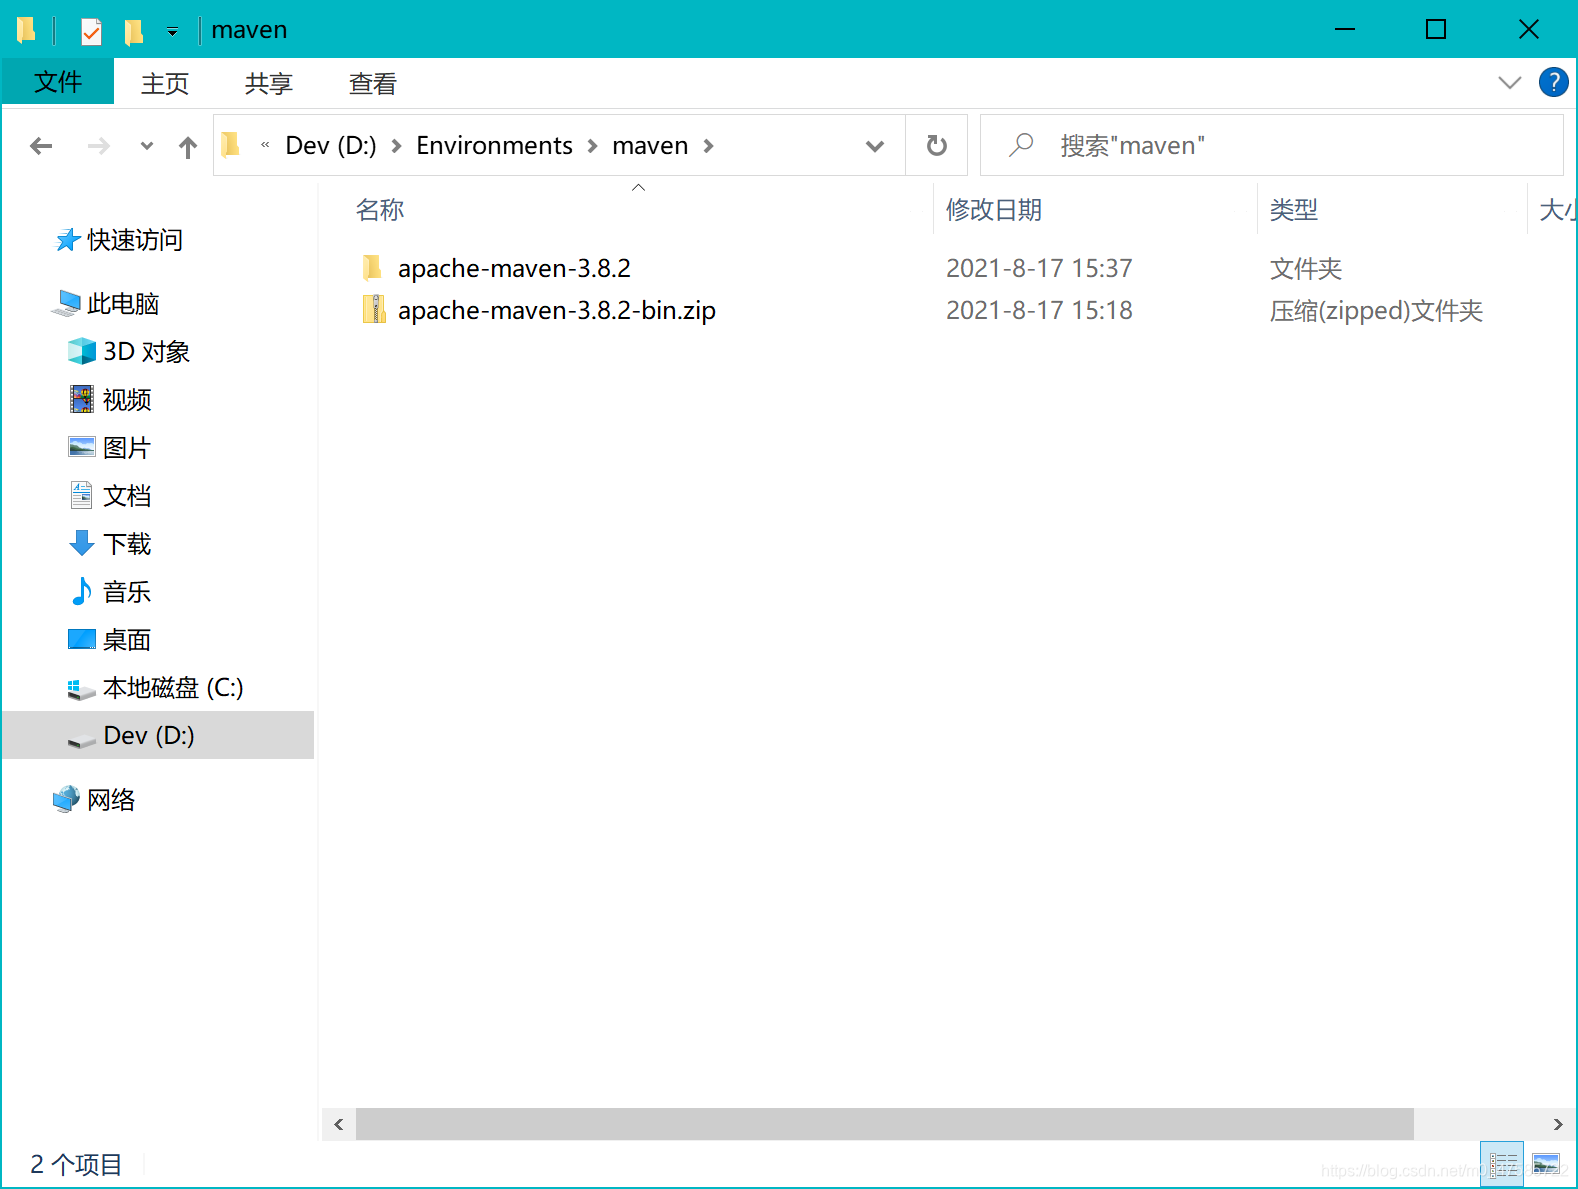Open 下载 folder in sidebar
Screen dimensions: 1578x1189
(127, 544)
